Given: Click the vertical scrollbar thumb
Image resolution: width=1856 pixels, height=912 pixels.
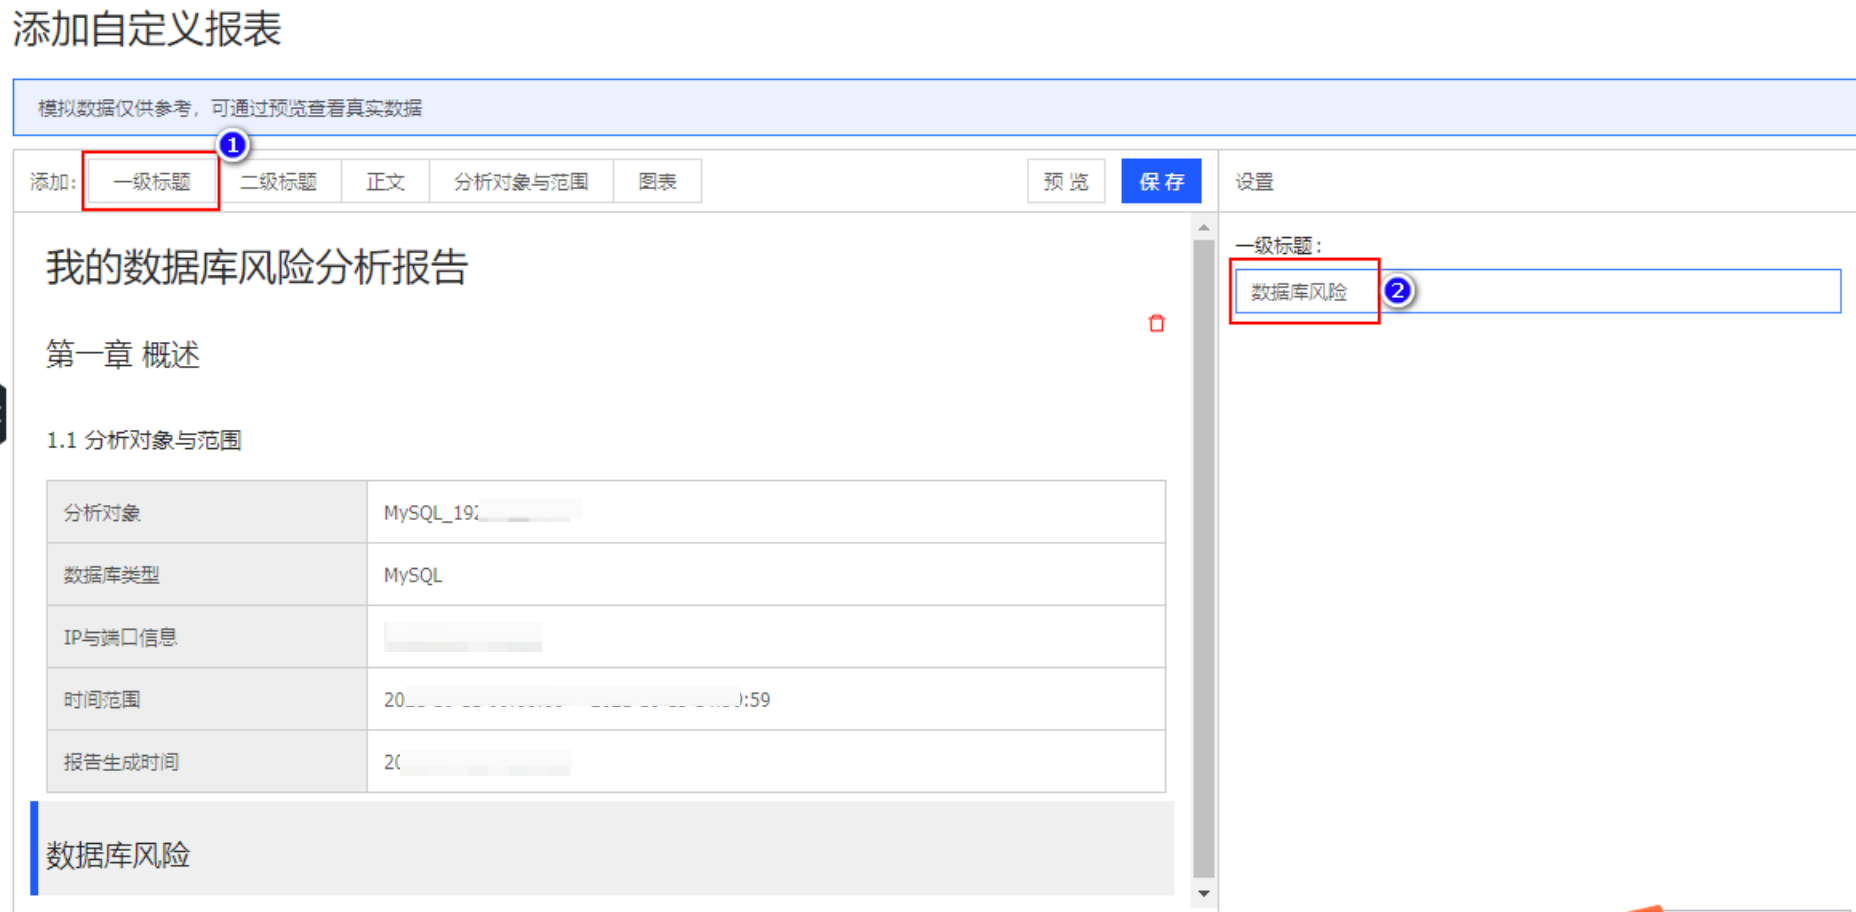Looking at the screenshot, I should [x=1204, y=558].
